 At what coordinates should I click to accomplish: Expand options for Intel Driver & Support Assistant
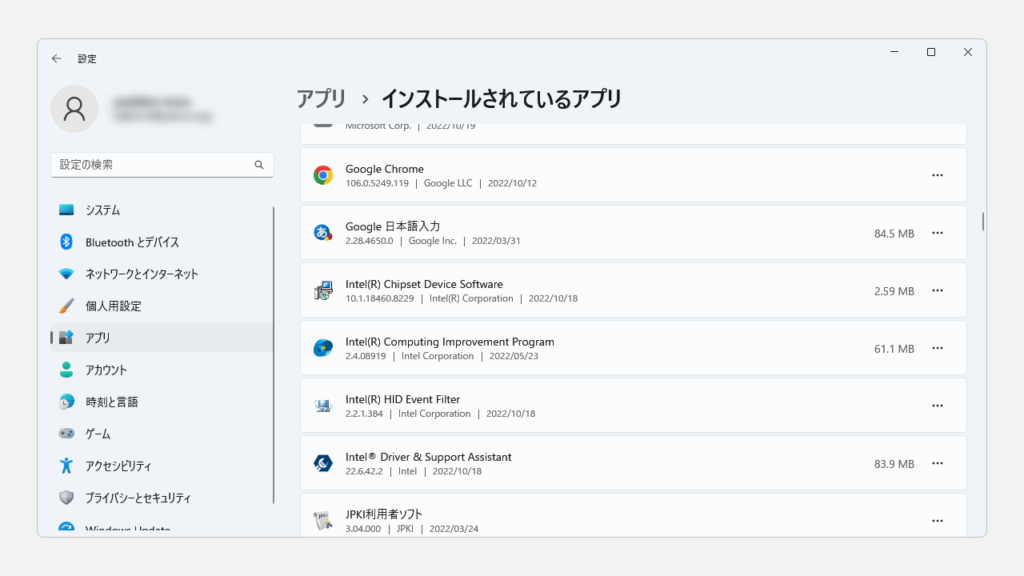click(x=937, y=464)
